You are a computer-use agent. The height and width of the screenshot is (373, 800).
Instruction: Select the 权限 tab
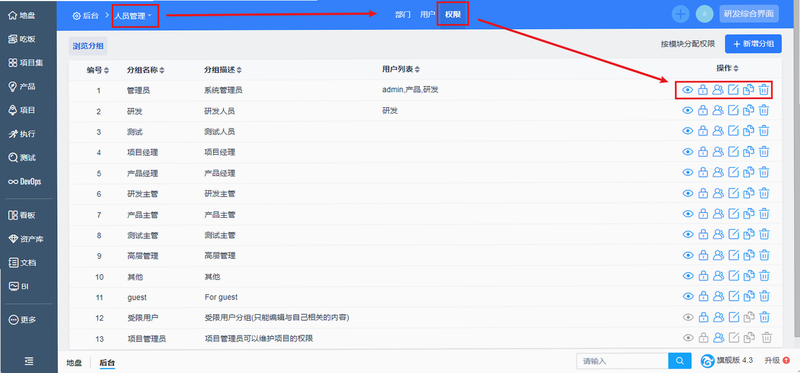[453, 15]
